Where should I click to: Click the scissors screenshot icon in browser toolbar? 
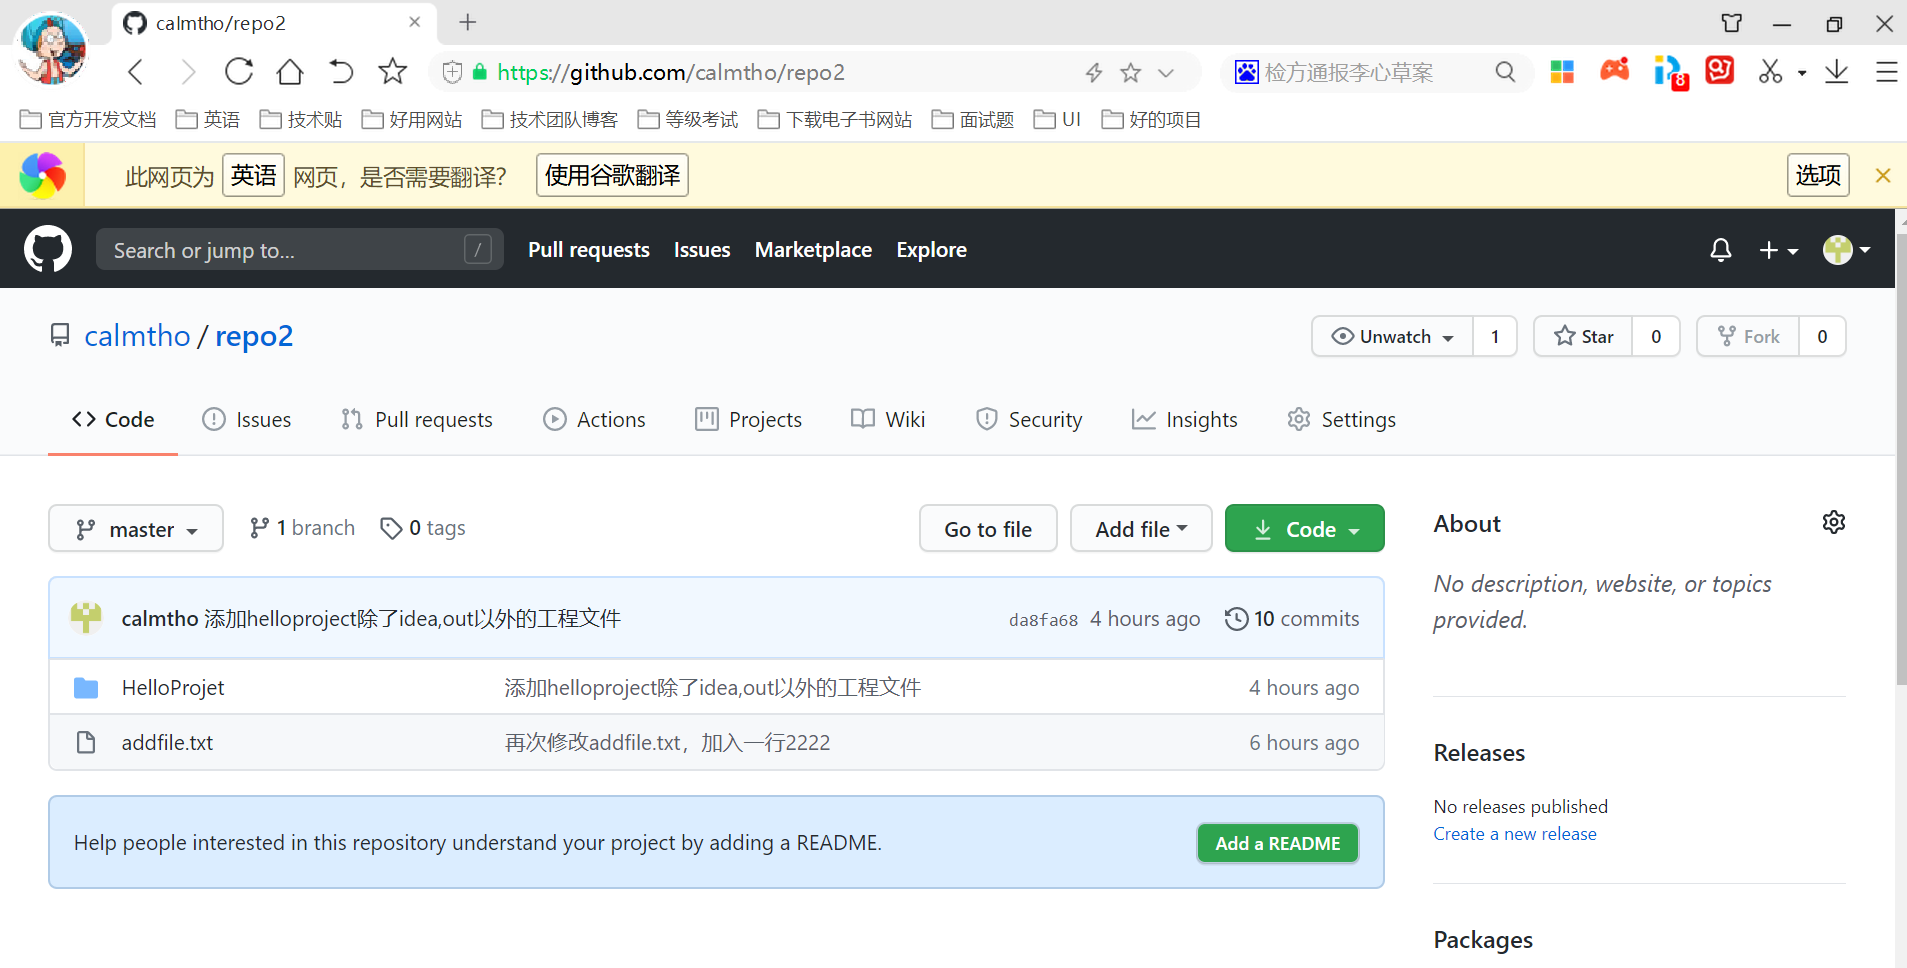coord(1771,71)
